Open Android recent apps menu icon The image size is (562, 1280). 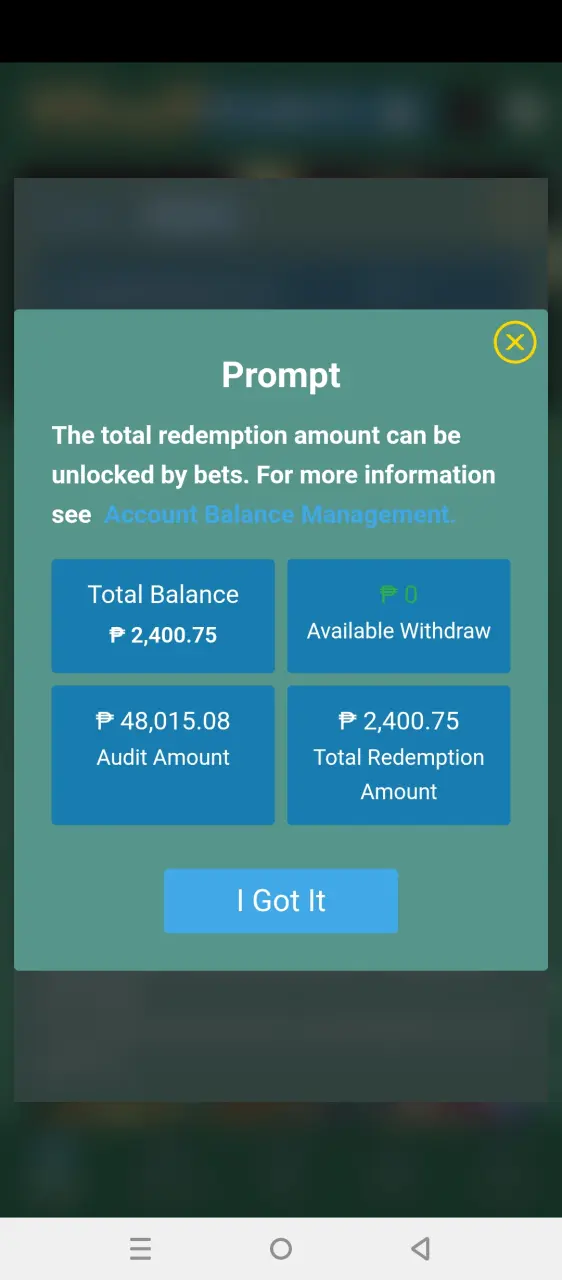coord(140,1248)
